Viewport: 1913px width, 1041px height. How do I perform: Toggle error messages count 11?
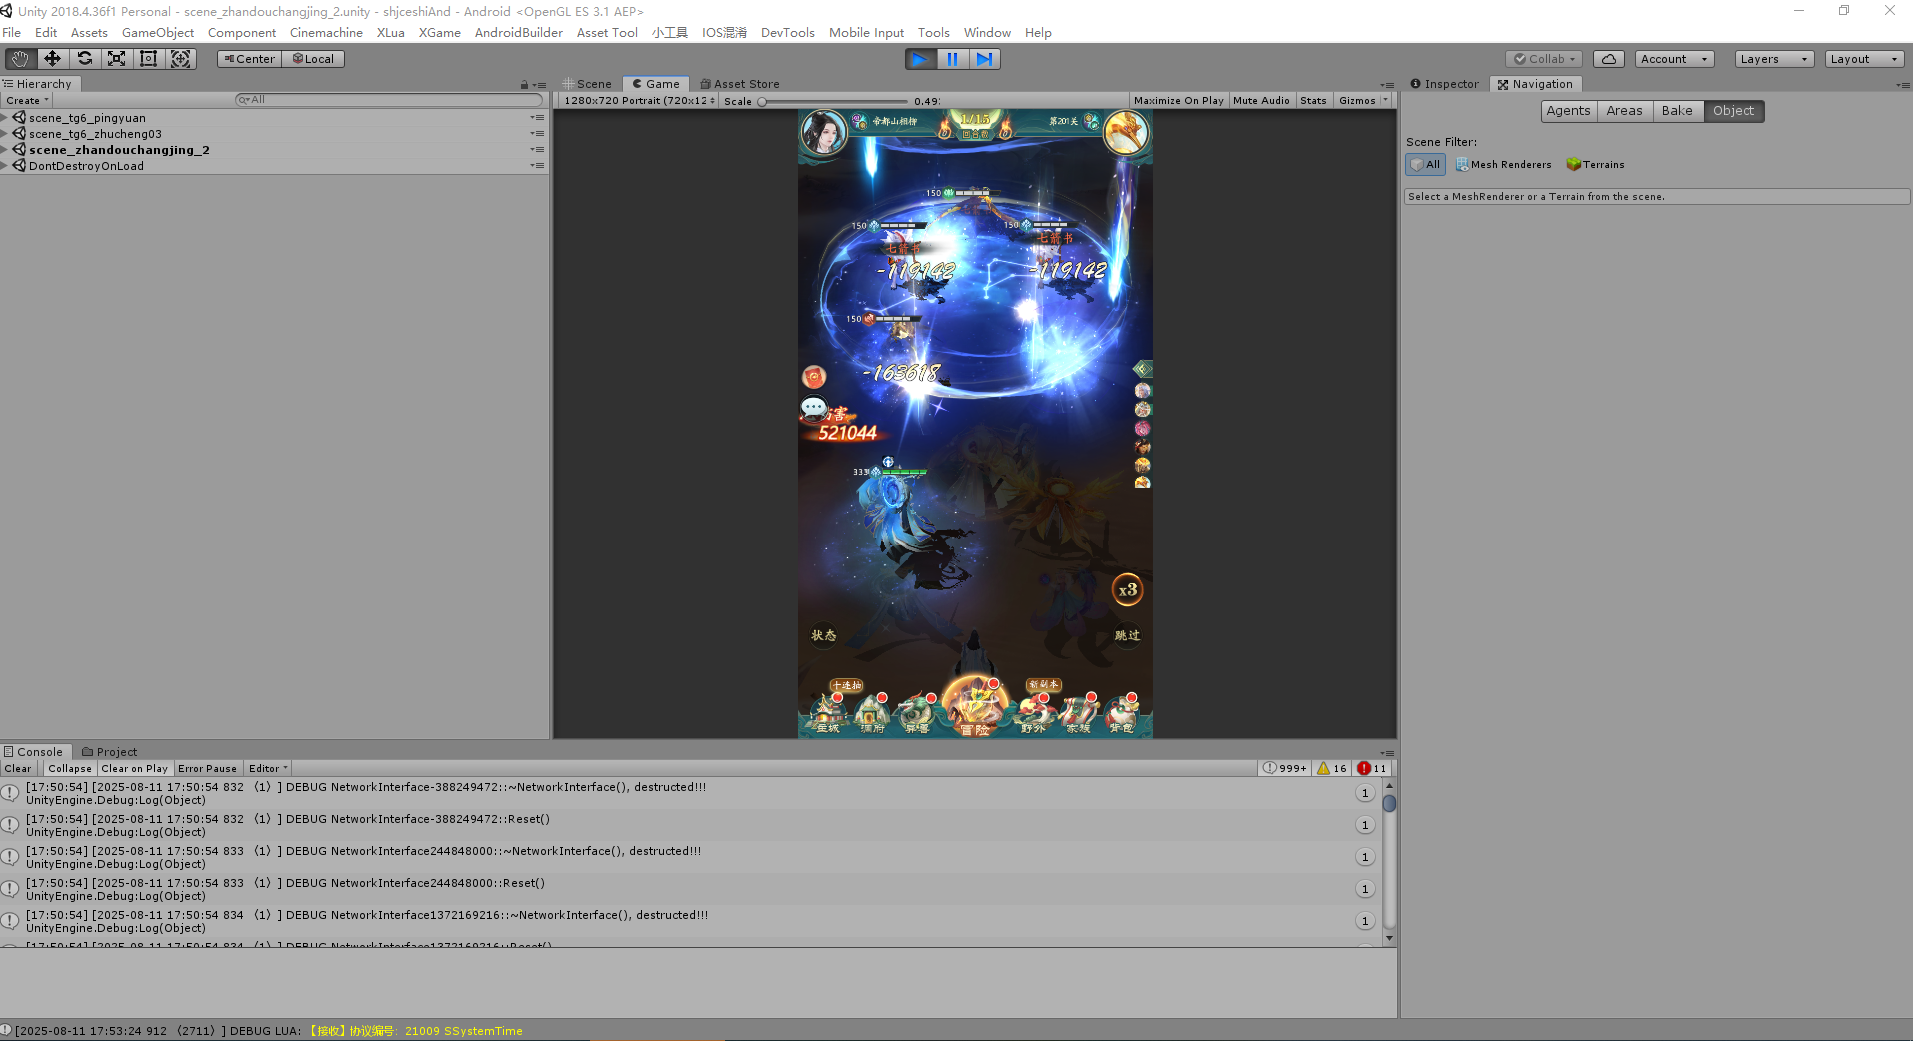[1372, 768]
